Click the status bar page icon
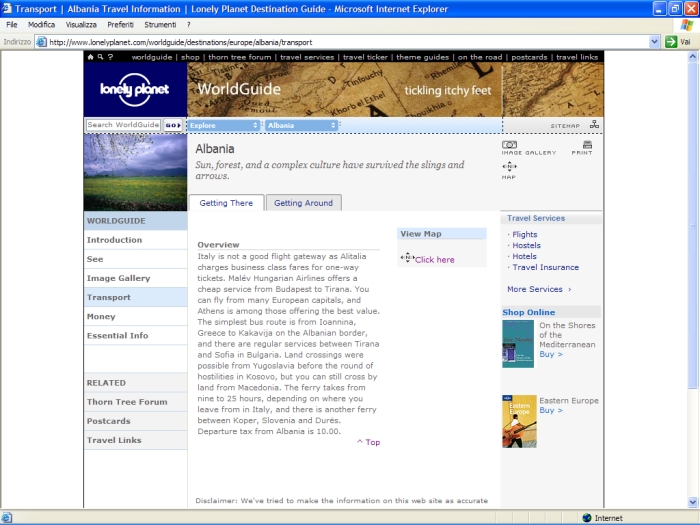The height and width of the screenshot is (525, 700). point(7,518)
